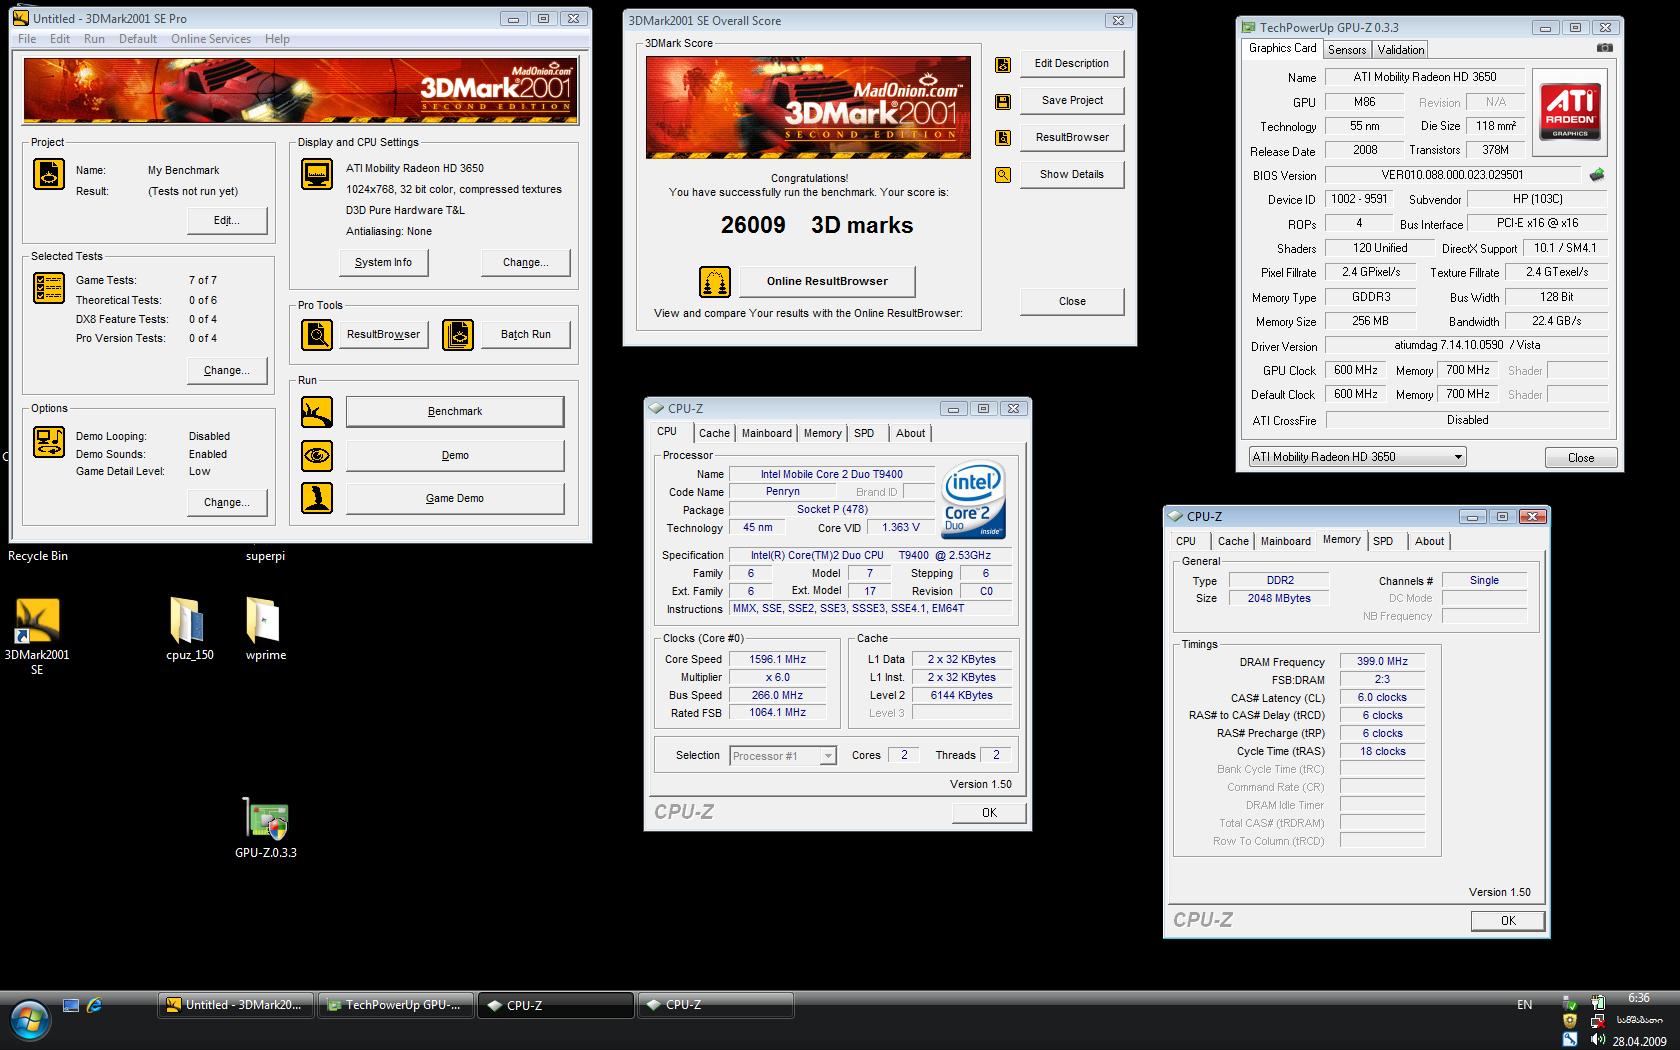Screen dimensions: 1680x1050
Task: Select the cpuz_150 folder on desktop
Action: [189, 628]
